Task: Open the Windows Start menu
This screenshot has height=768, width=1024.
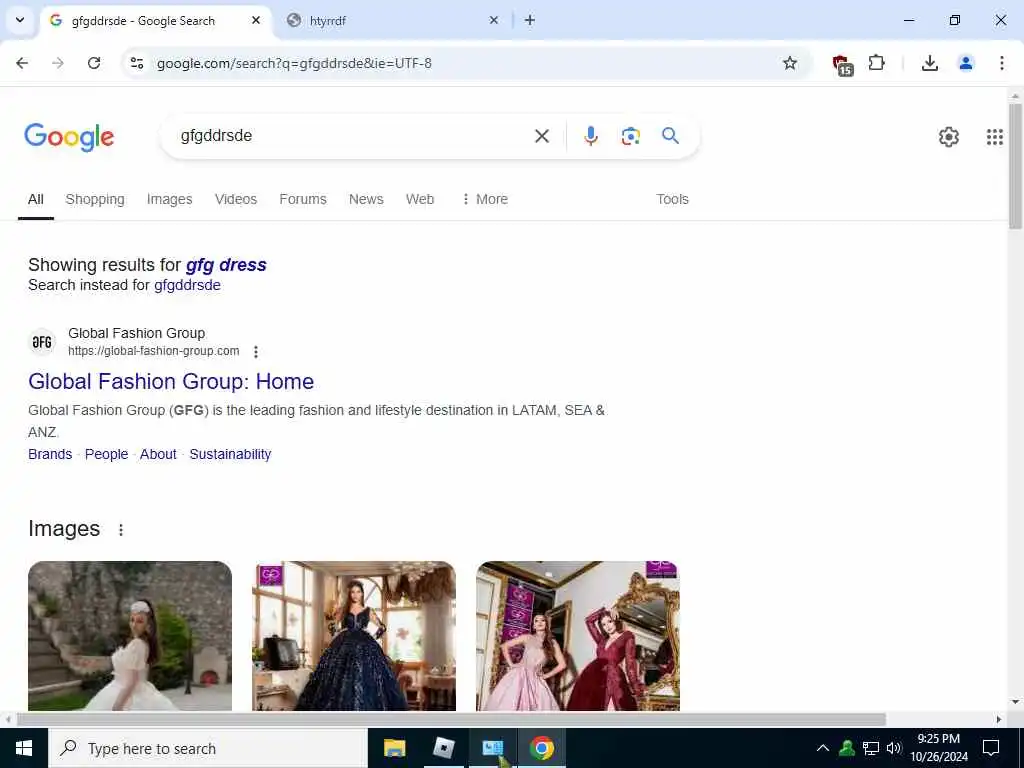Action: 24,748
